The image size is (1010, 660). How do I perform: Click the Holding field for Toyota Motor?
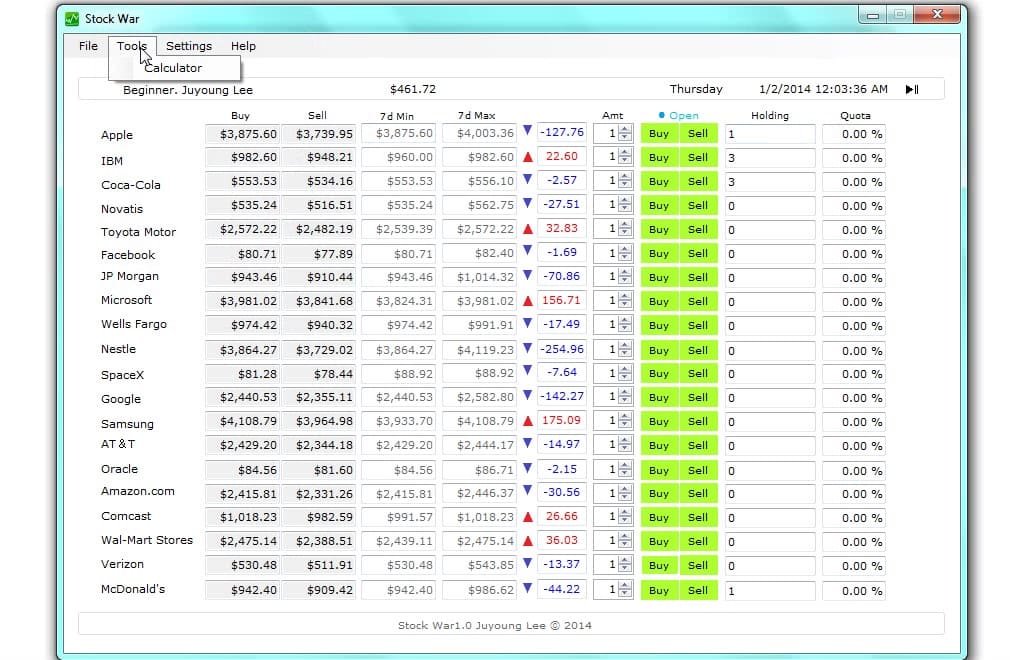pyautogui.click(x=769, y=230)
